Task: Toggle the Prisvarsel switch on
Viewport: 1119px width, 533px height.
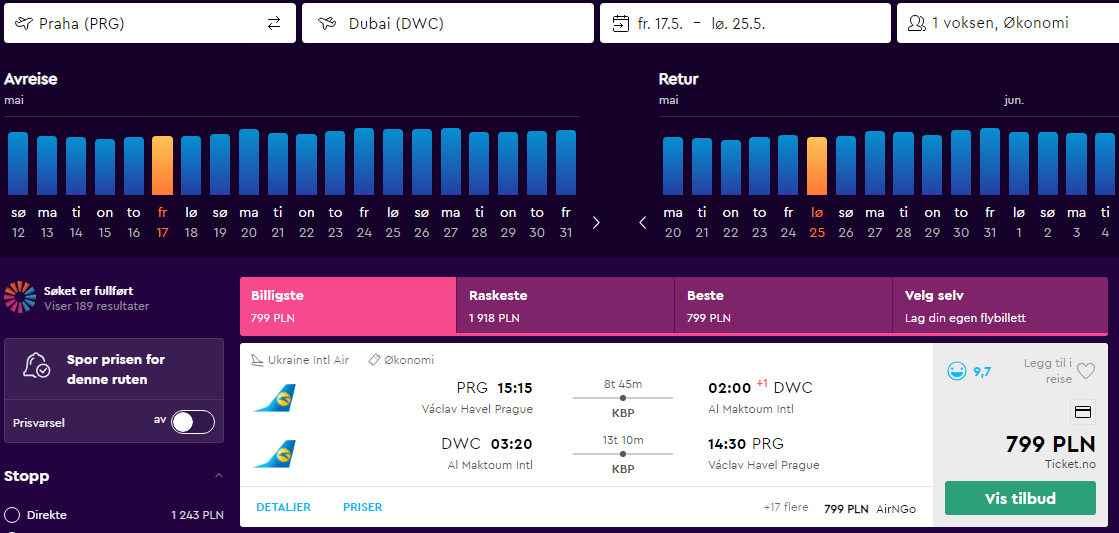Action: click(x=193, y=422)
